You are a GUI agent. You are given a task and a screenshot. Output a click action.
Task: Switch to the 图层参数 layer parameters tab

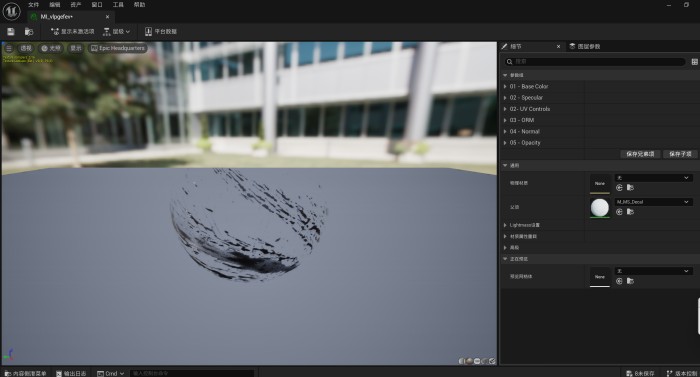coord(585,46)
